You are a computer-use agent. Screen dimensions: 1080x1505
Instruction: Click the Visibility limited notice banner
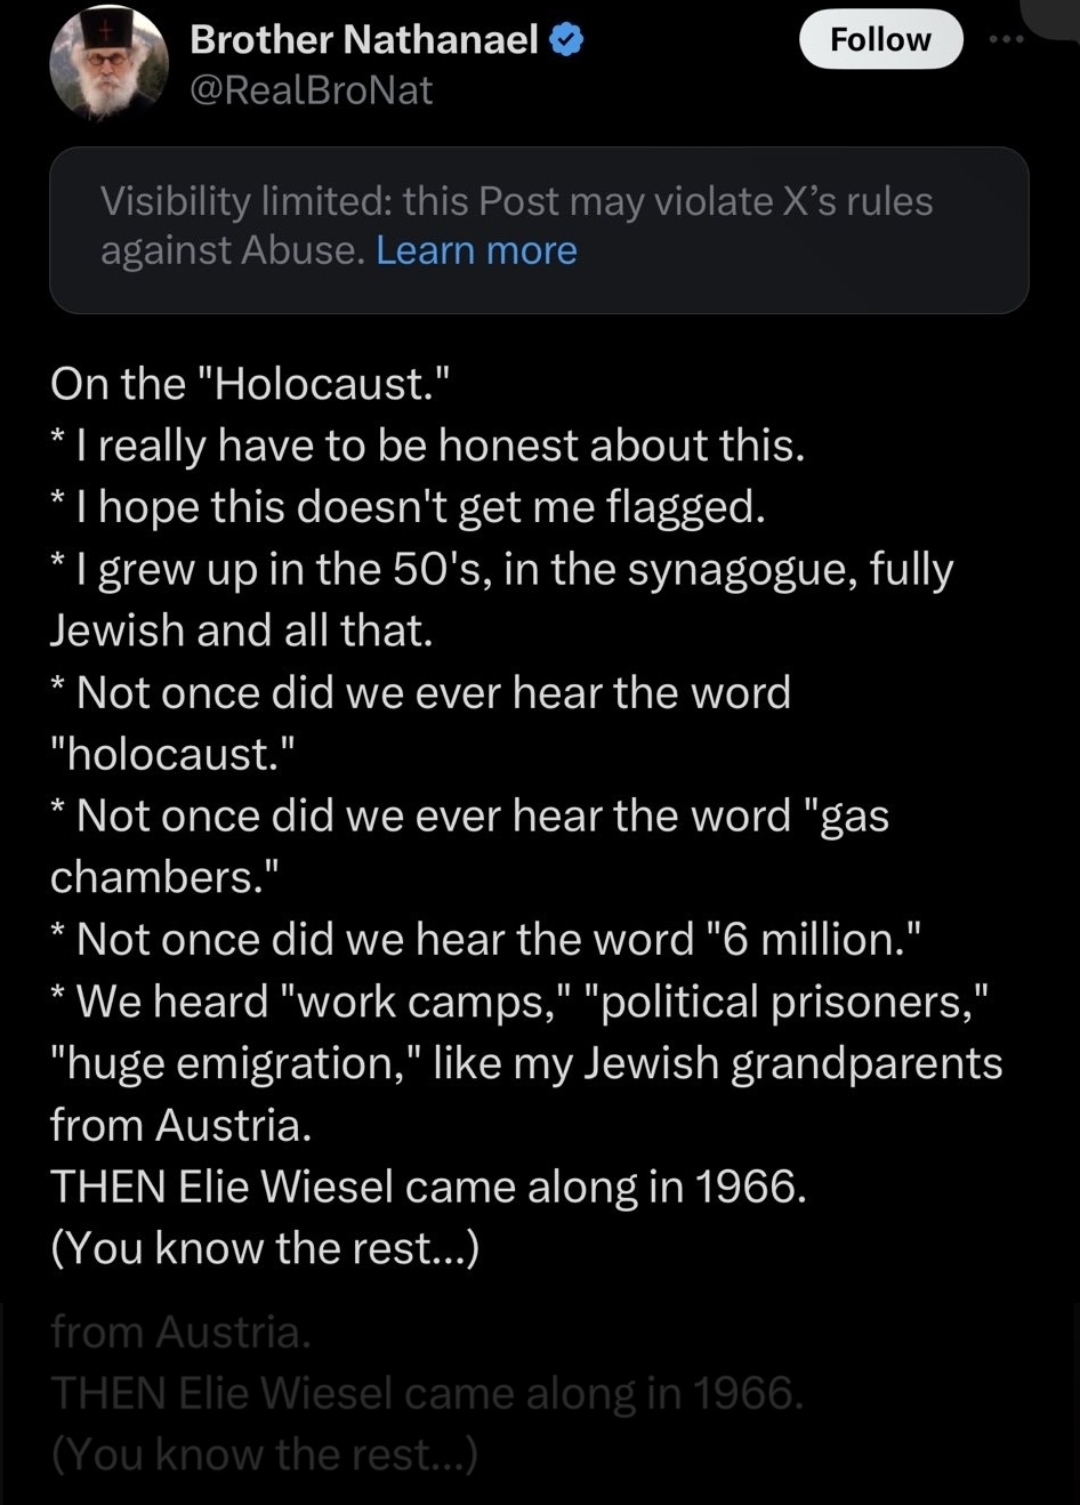539,230
